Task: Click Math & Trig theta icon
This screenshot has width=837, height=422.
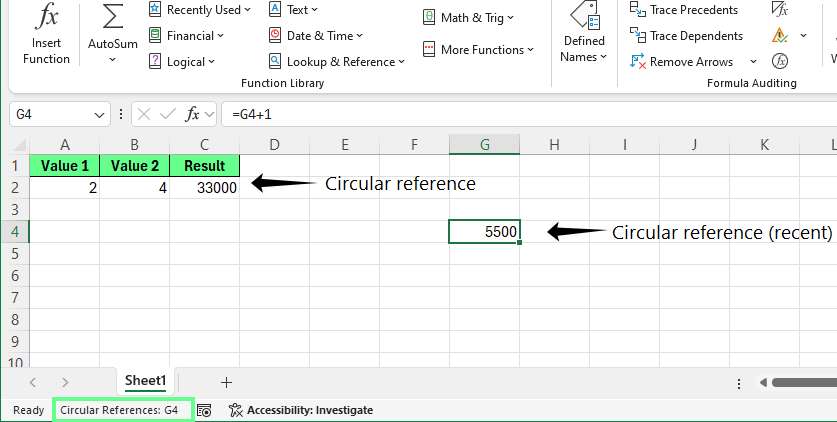Action: click(x=429, y=17)
